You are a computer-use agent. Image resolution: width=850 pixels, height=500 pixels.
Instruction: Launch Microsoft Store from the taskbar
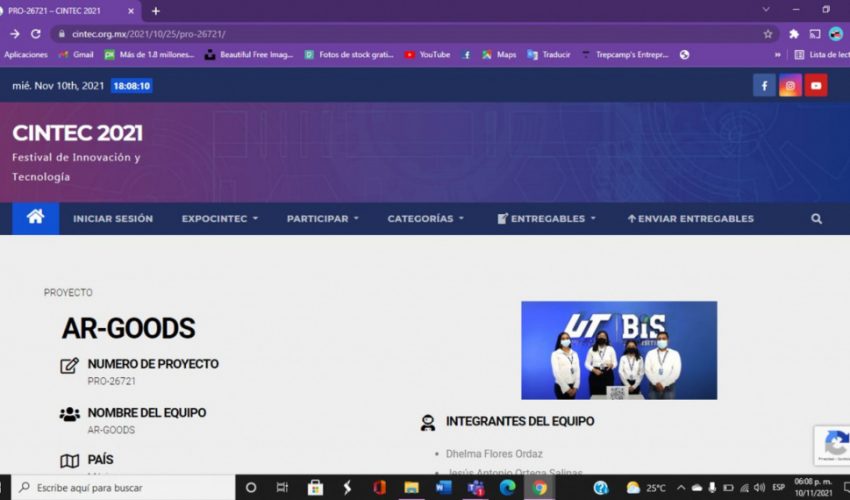(x=315, y=488)
